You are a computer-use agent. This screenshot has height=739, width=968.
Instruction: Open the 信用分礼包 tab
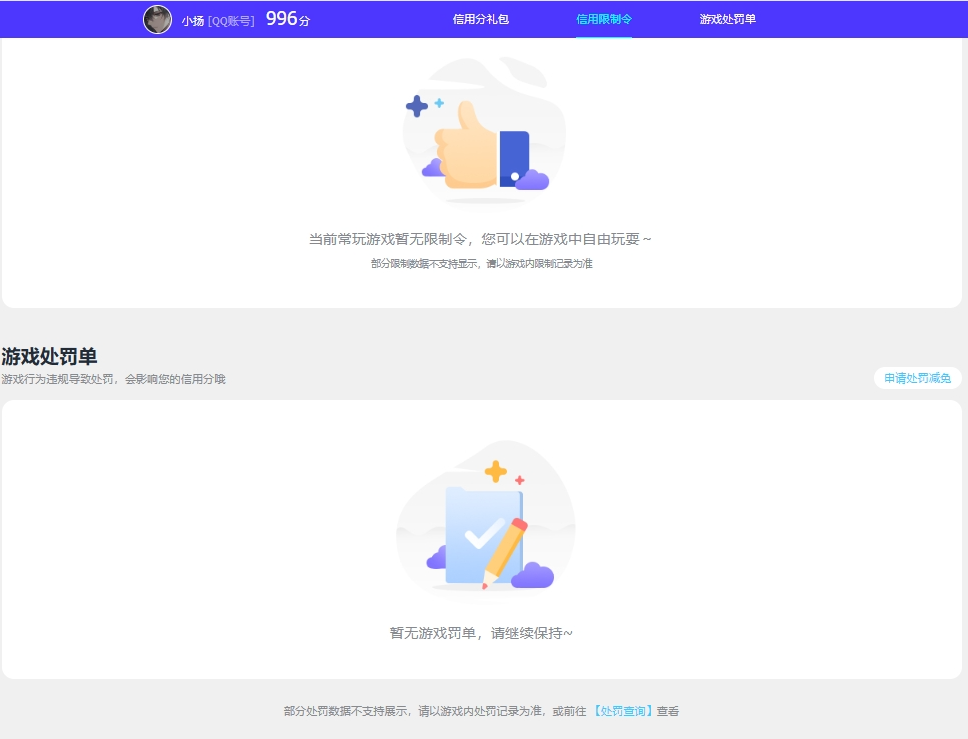point(480,19)
